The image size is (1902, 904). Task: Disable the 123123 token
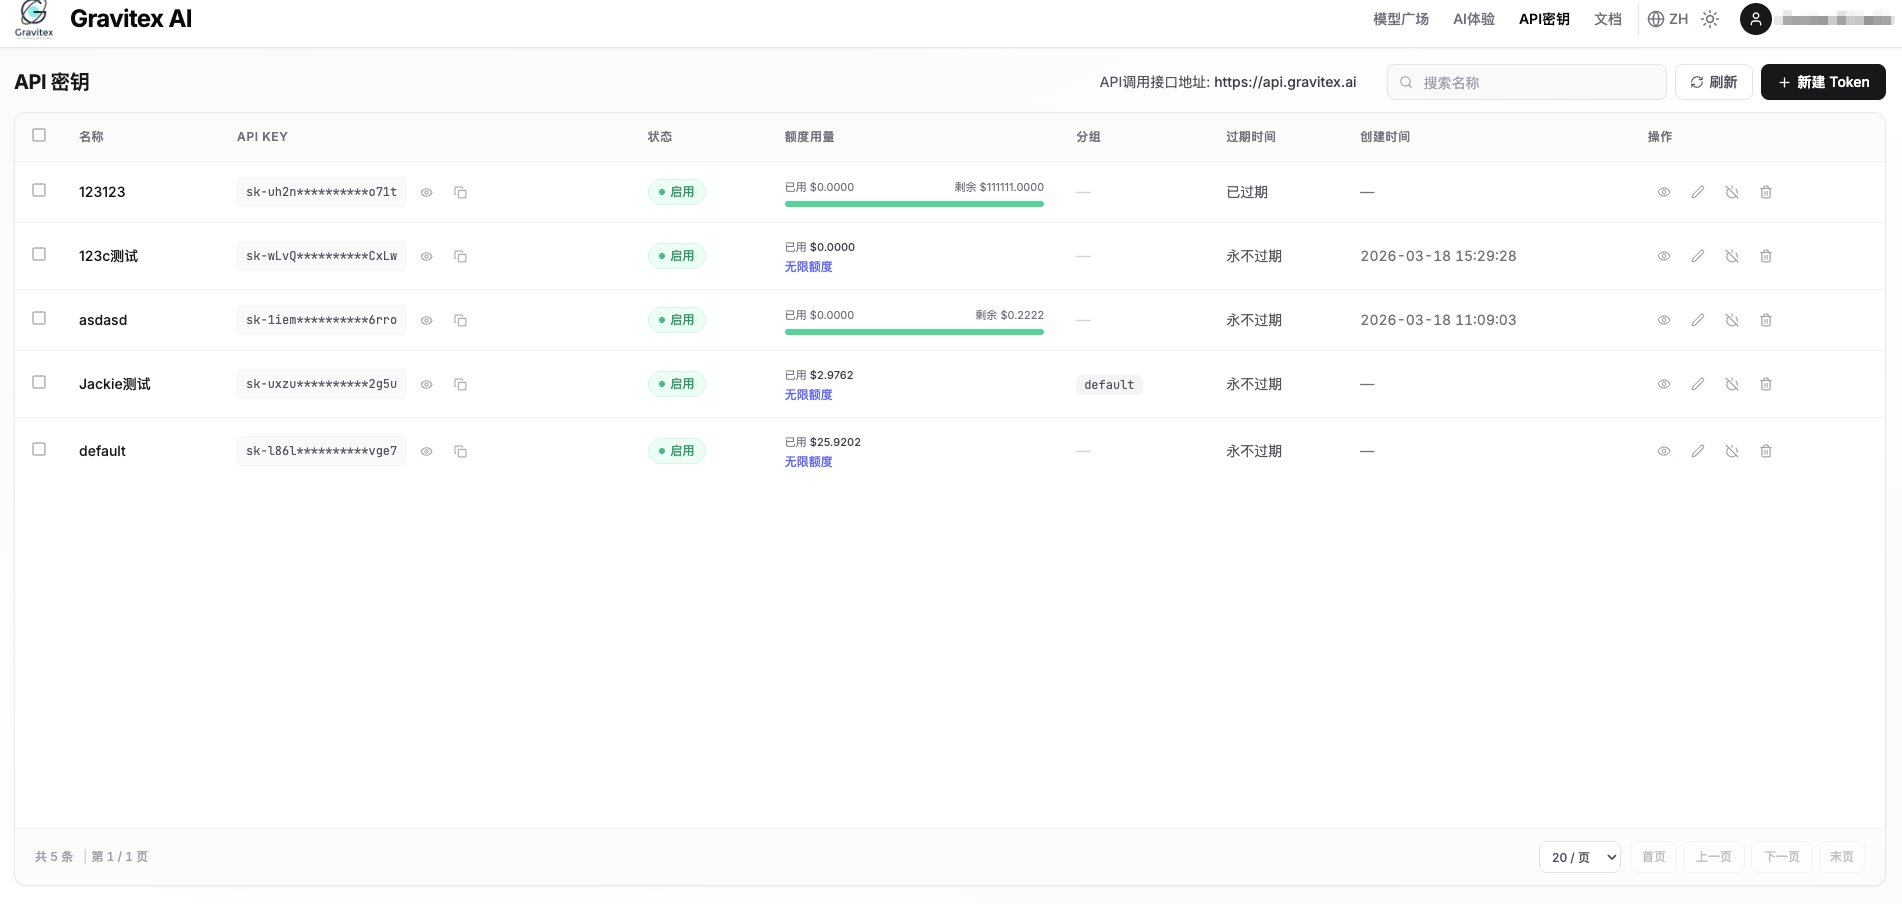click(1732, 192)
